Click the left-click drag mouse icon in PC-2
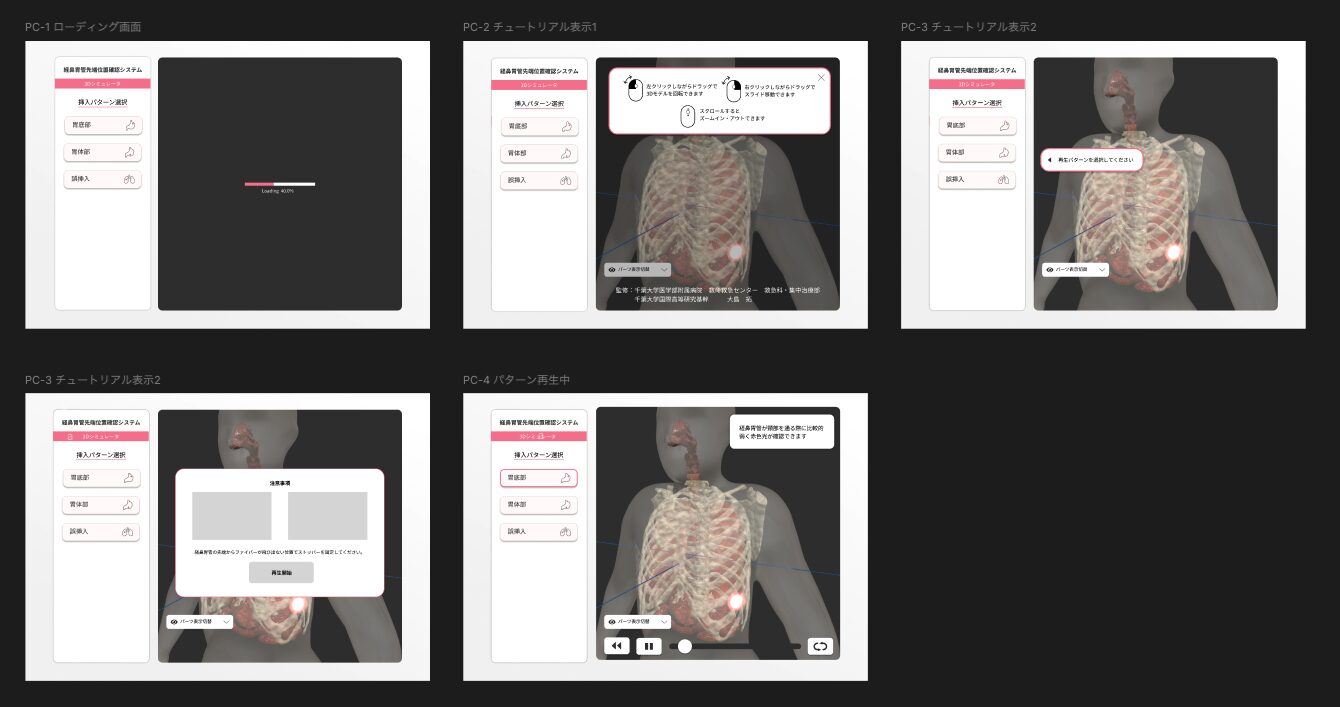Image resolution: width=1340 pixels, height=707 pixels. click(632, 90)
